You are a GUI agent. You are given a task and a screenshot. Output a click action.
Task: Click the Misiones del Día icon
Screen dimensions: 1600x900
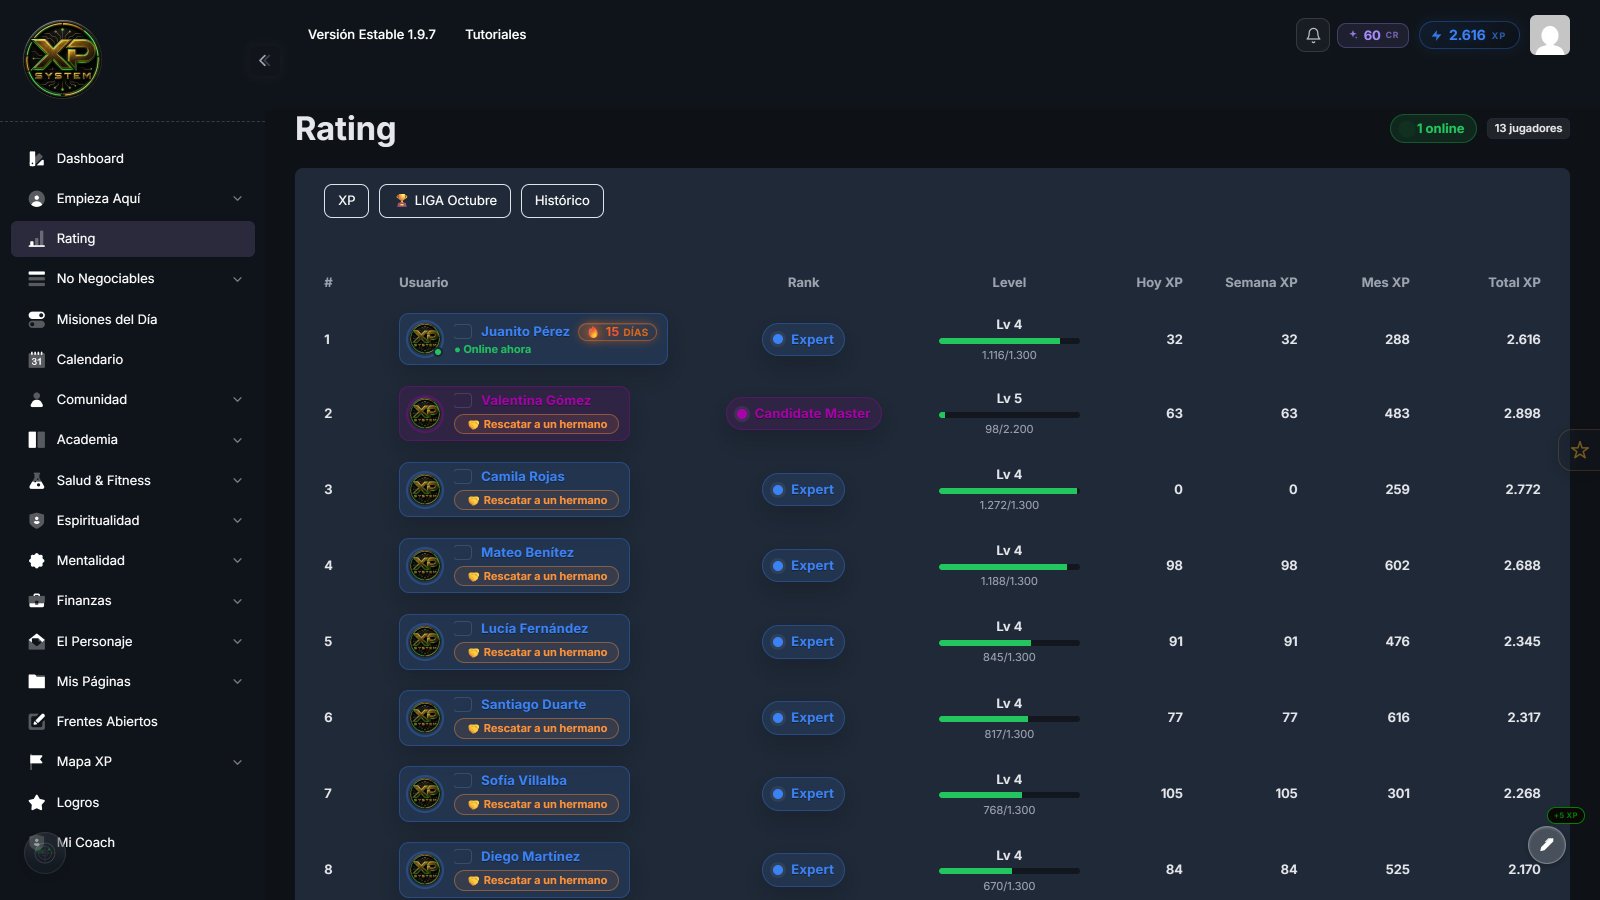click(37, 319)
